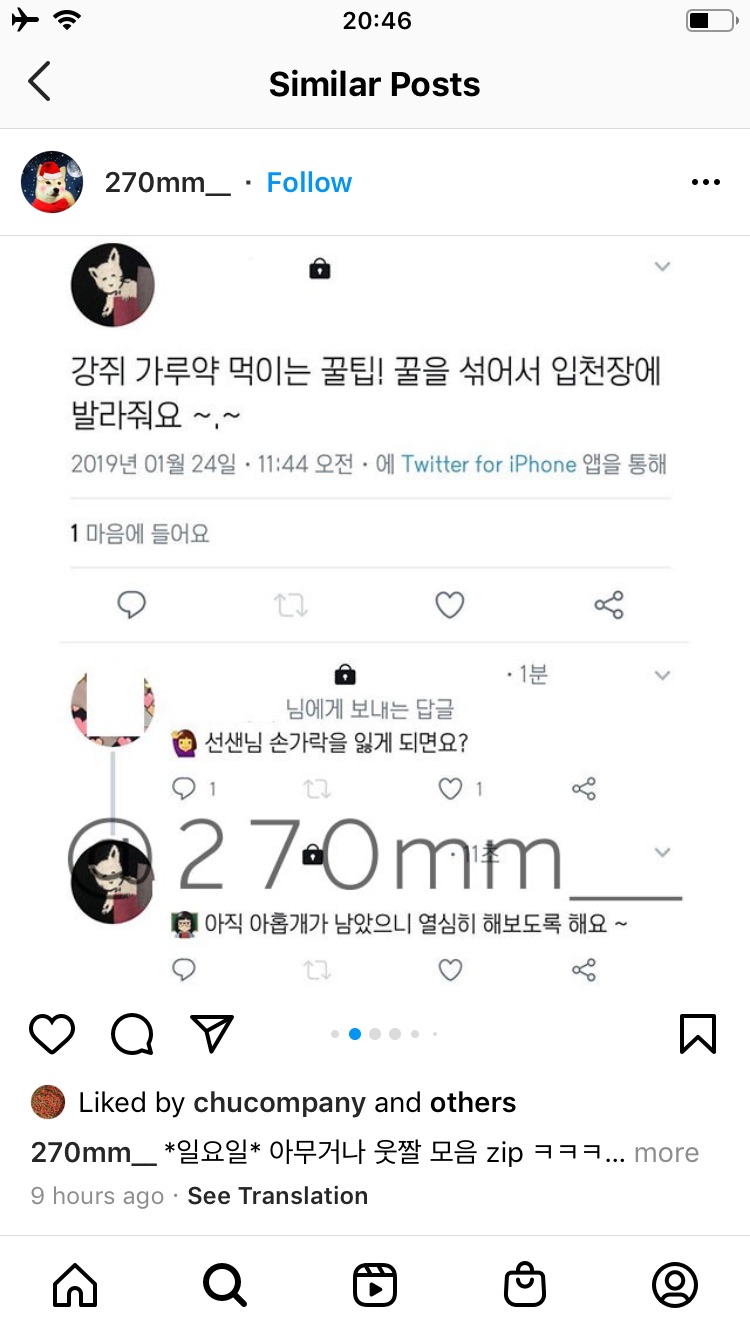Image resolution: width=750 pixels, height=1334 pixels.
Task: Follow the 270mm__ account
Action: click(x=309, y=183)
